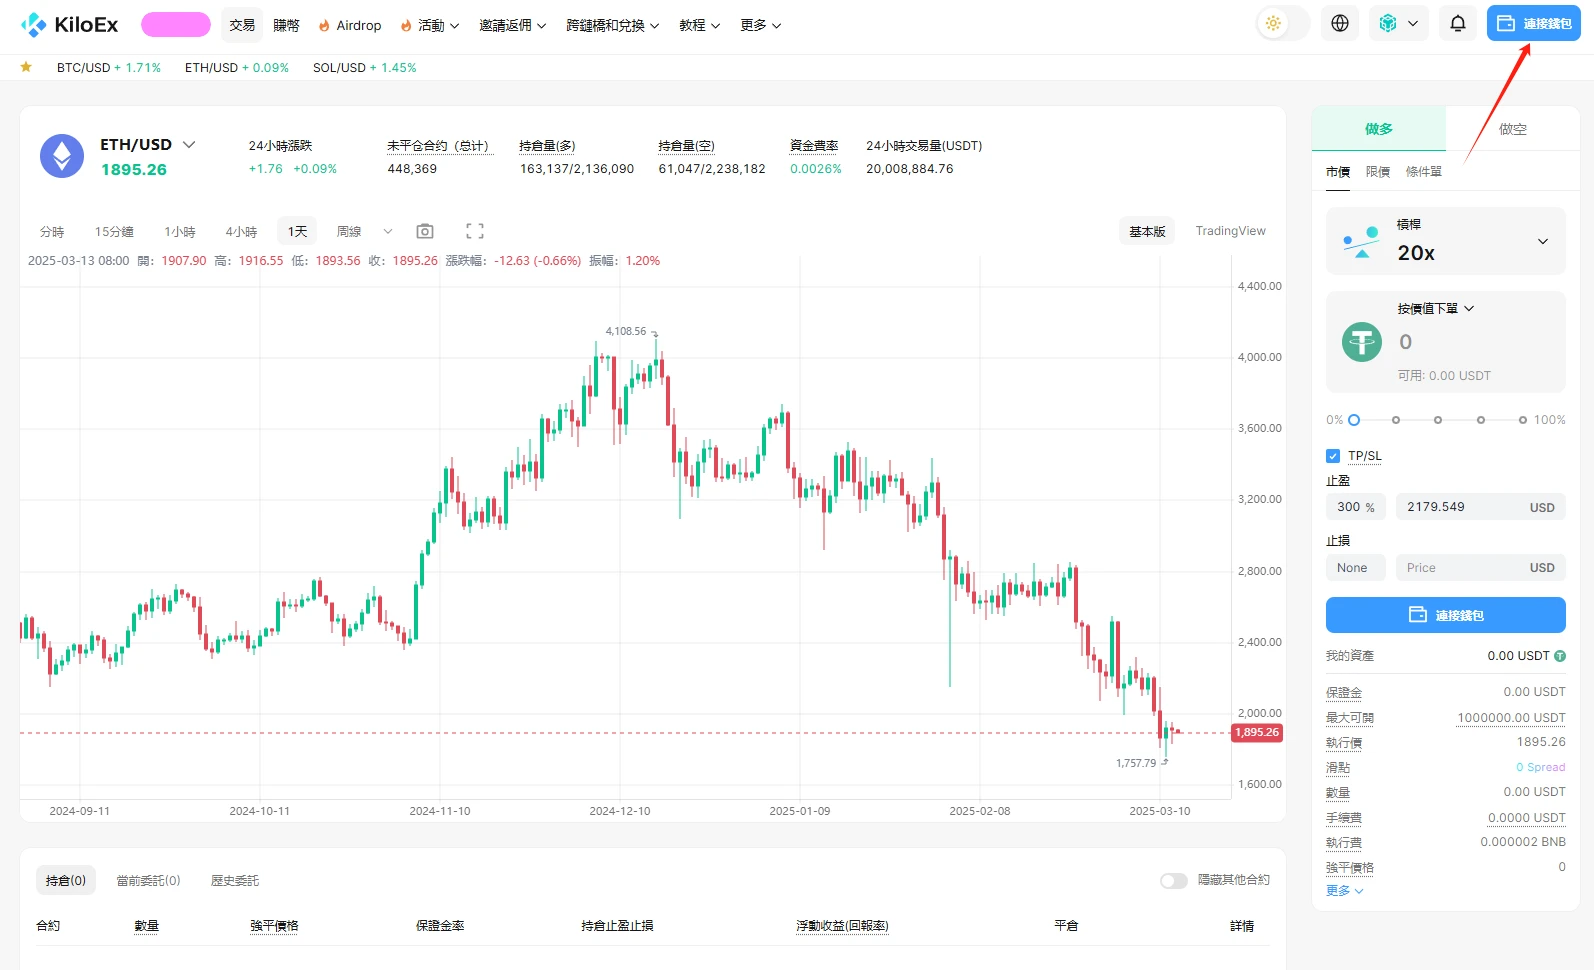The image size is (1594, 970).
Task: Click the top-right 連接錢包 button
Action: point(1533,24)
